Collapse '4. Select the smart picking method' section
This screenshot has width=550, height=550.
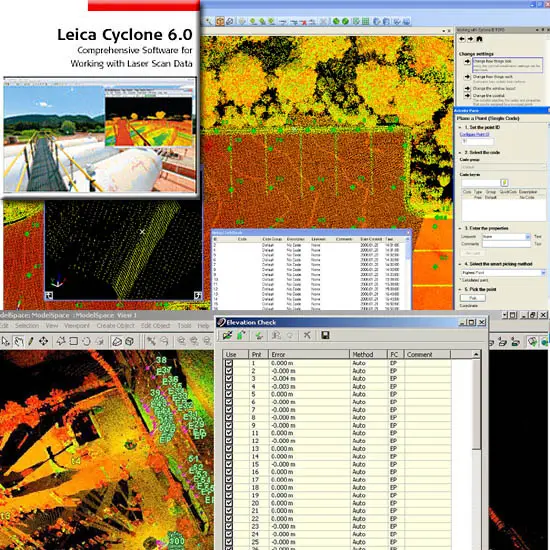coord(460,264)
